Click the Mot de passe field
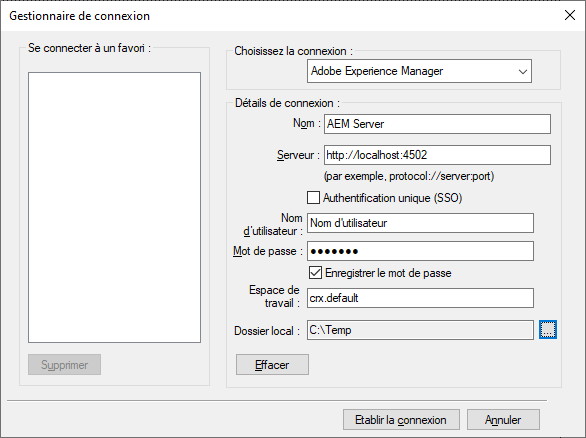 coord(420,251)
